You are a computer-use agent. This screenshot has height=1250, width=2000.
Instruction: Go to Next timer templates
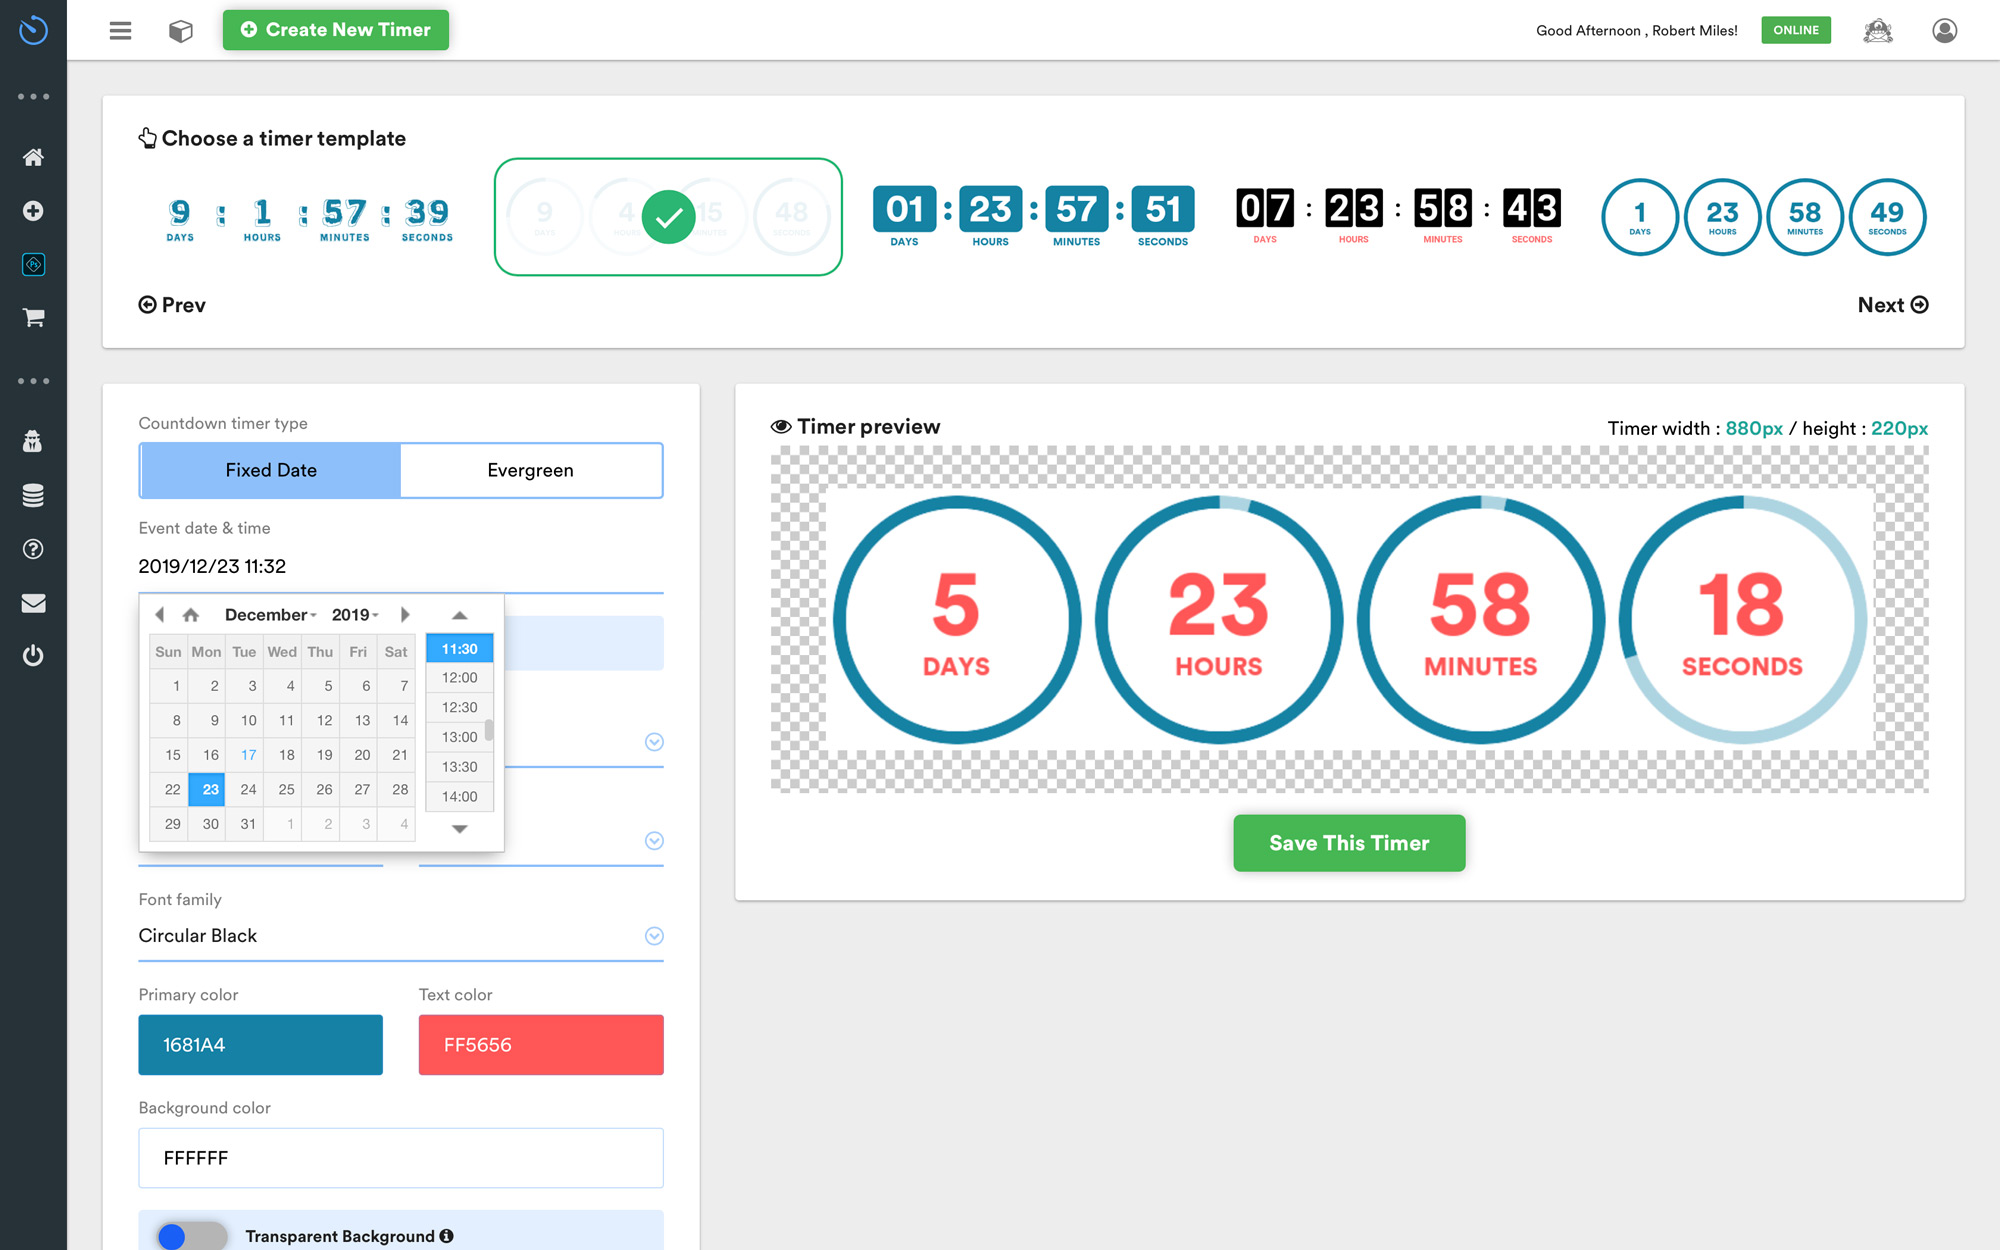coord(1892,305)
